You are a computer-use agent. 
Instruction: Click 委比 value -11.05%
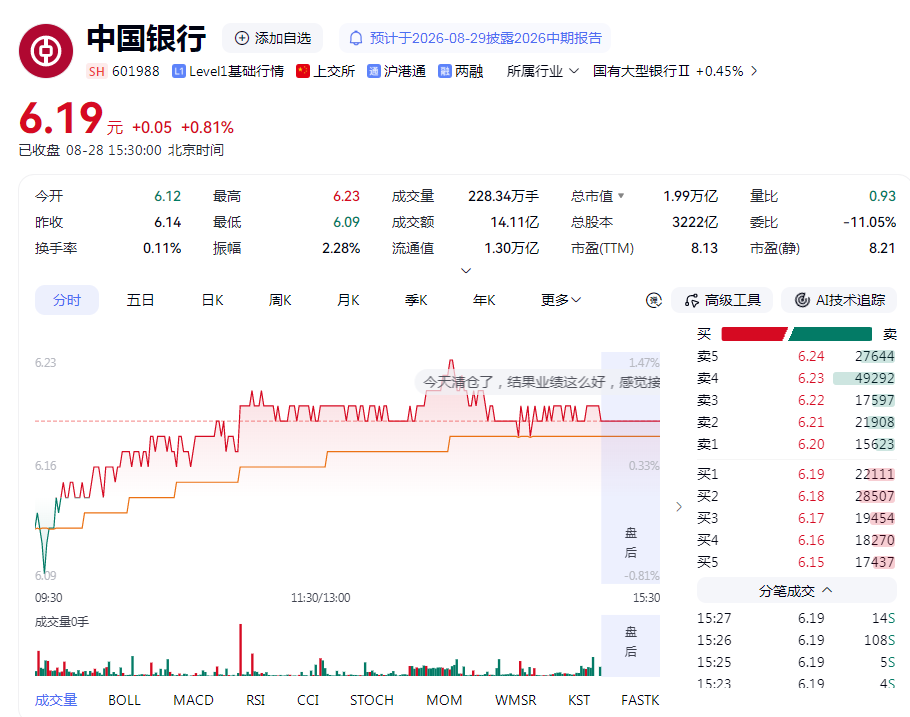click(x=869, y=222)
